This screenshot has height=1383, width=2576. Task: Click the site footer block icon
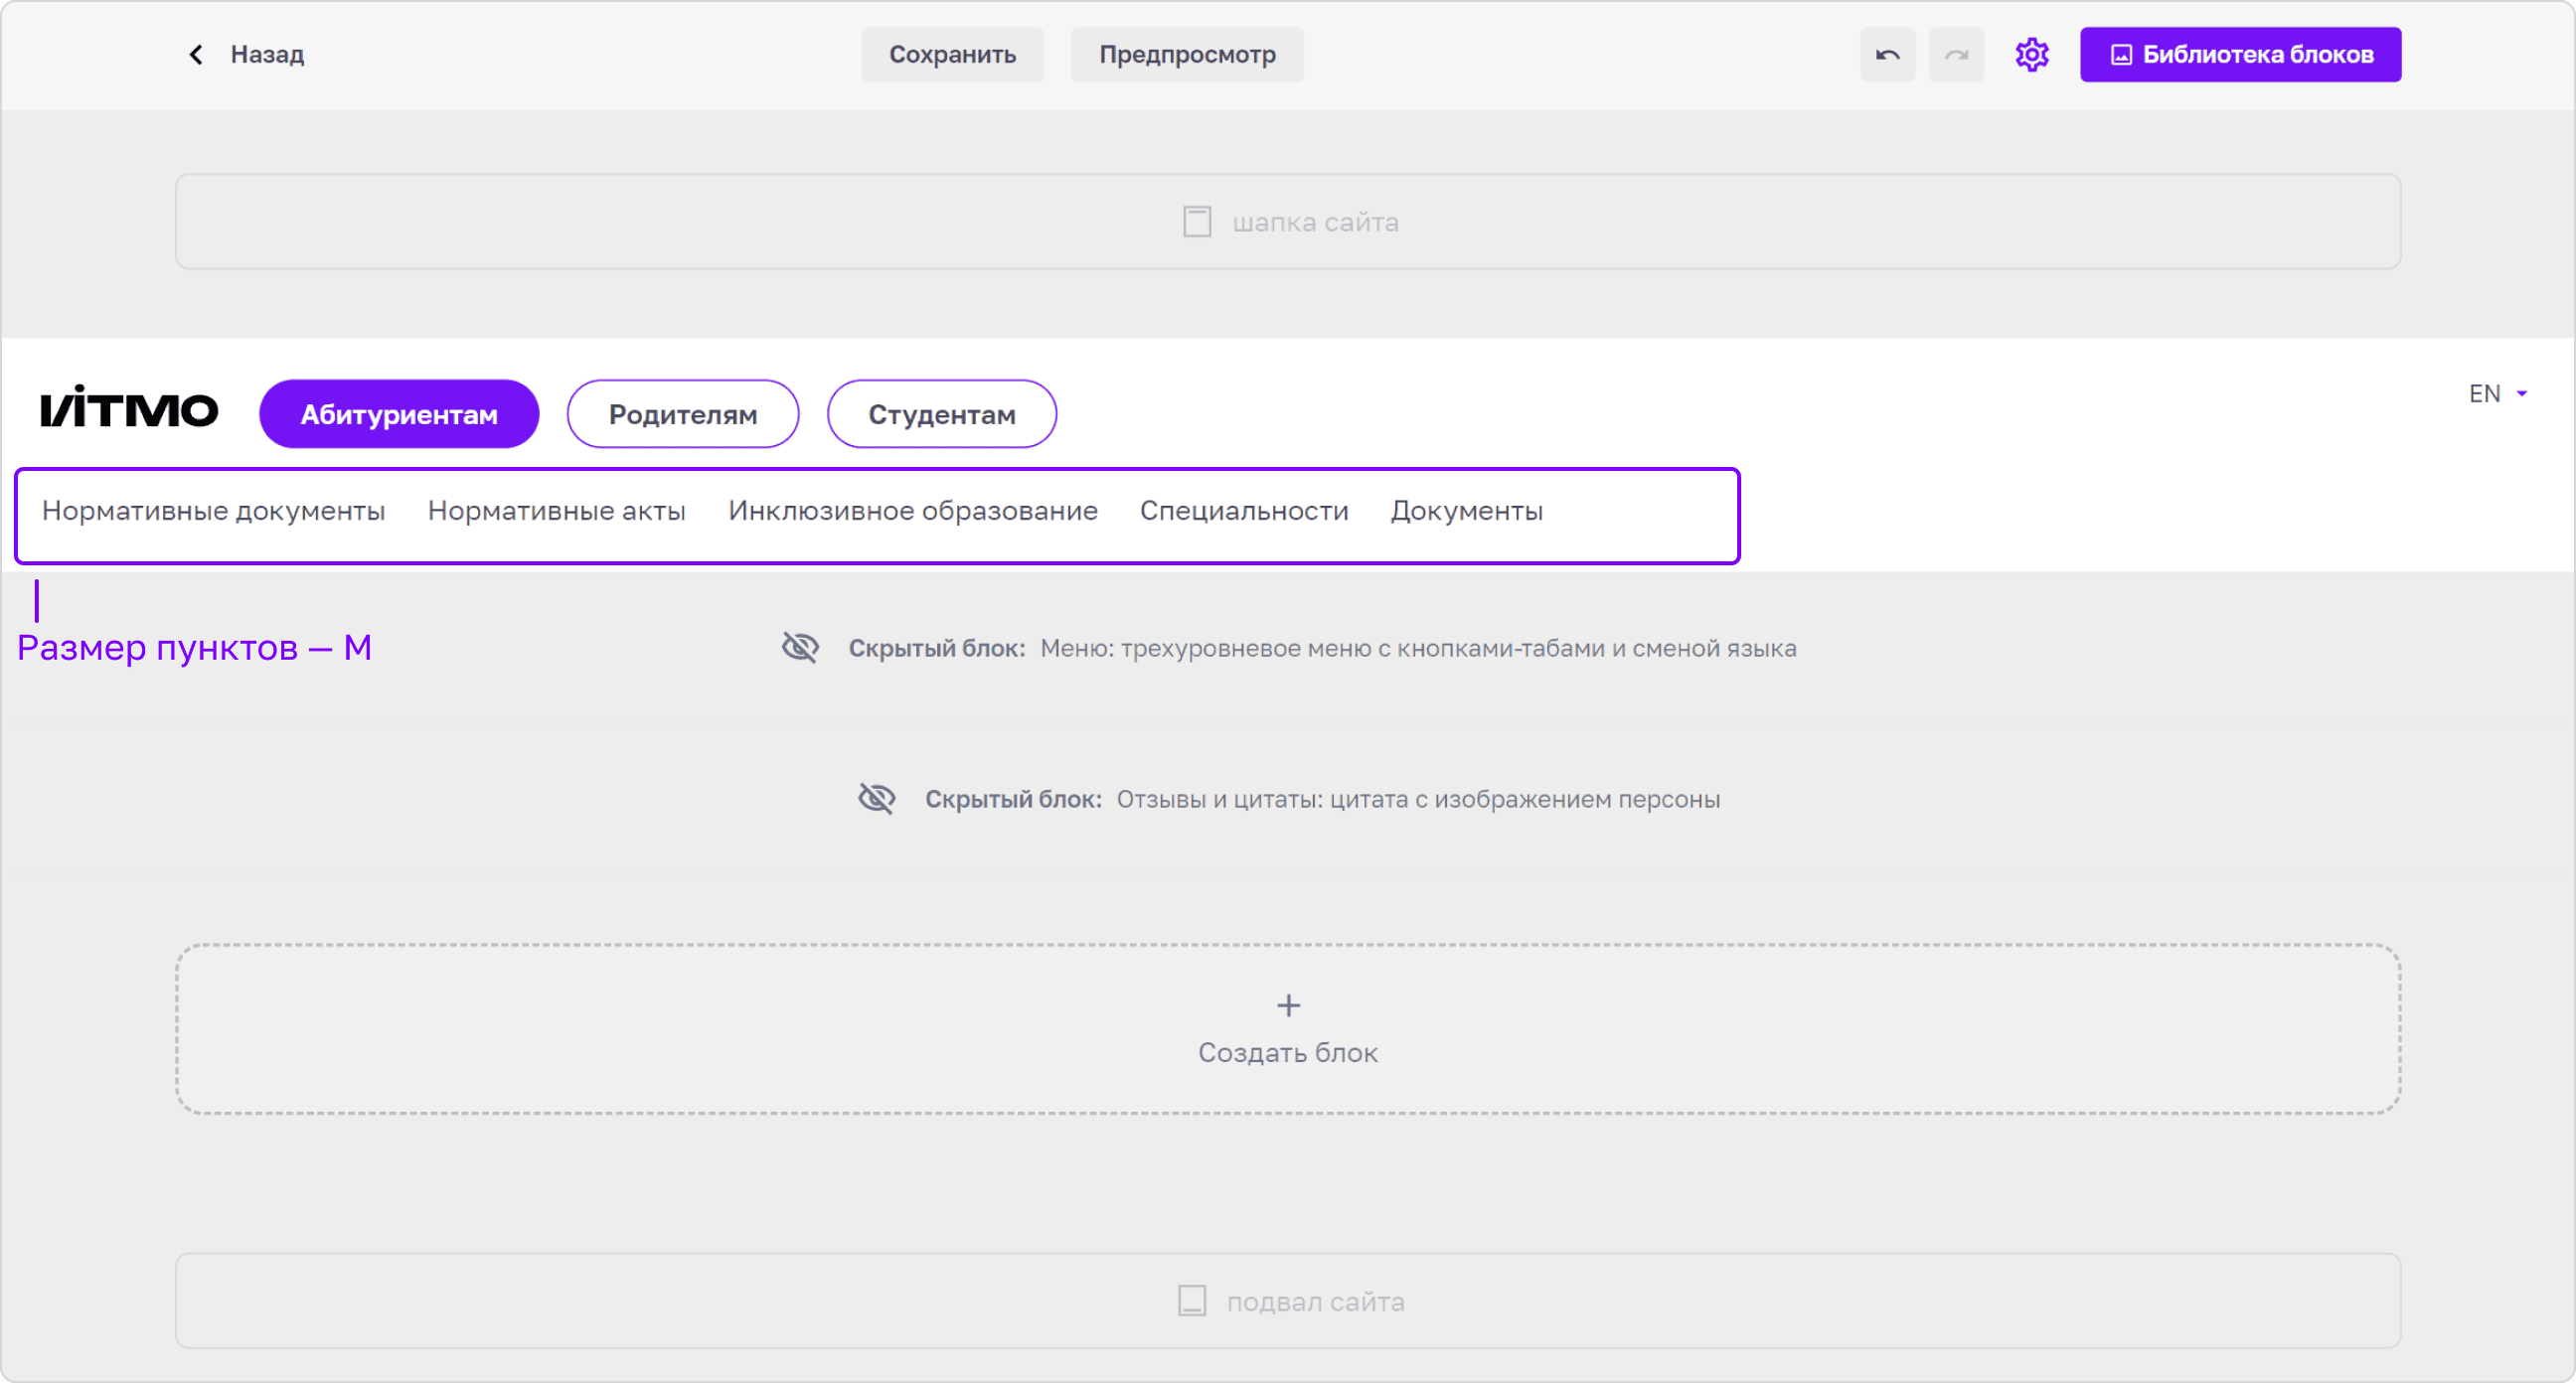pyautogui.click(x=1192, y=1301)
